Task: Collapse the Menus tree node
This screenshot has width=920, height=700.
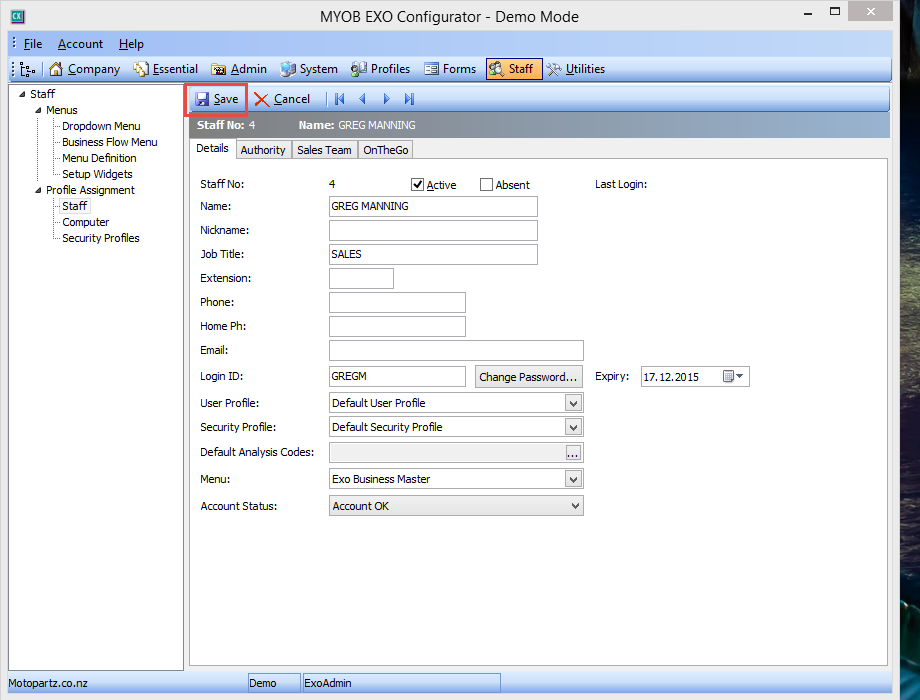Action: [x=38, y=110]
